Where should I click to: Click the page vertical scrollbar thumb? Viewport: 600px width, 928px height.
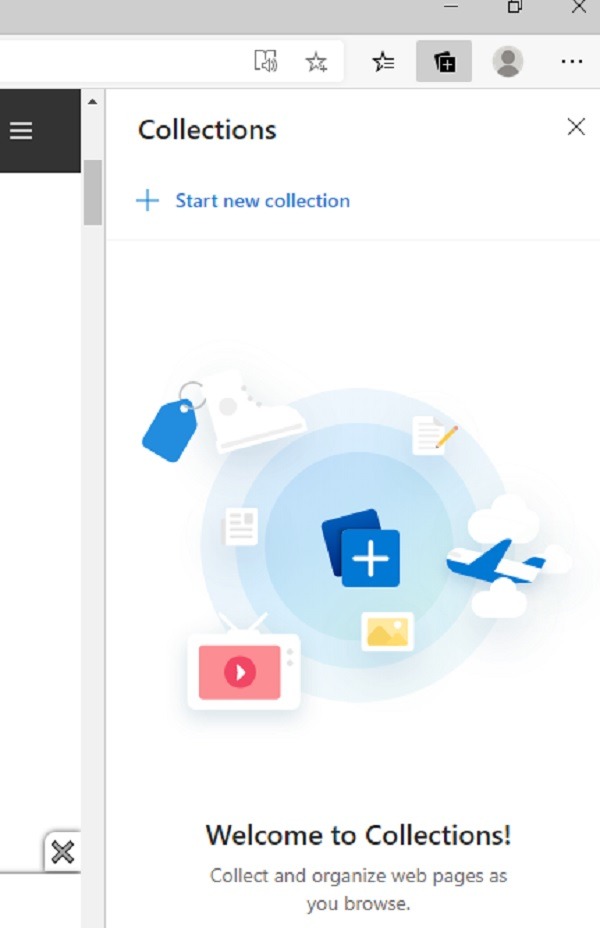tap(93, 192)
